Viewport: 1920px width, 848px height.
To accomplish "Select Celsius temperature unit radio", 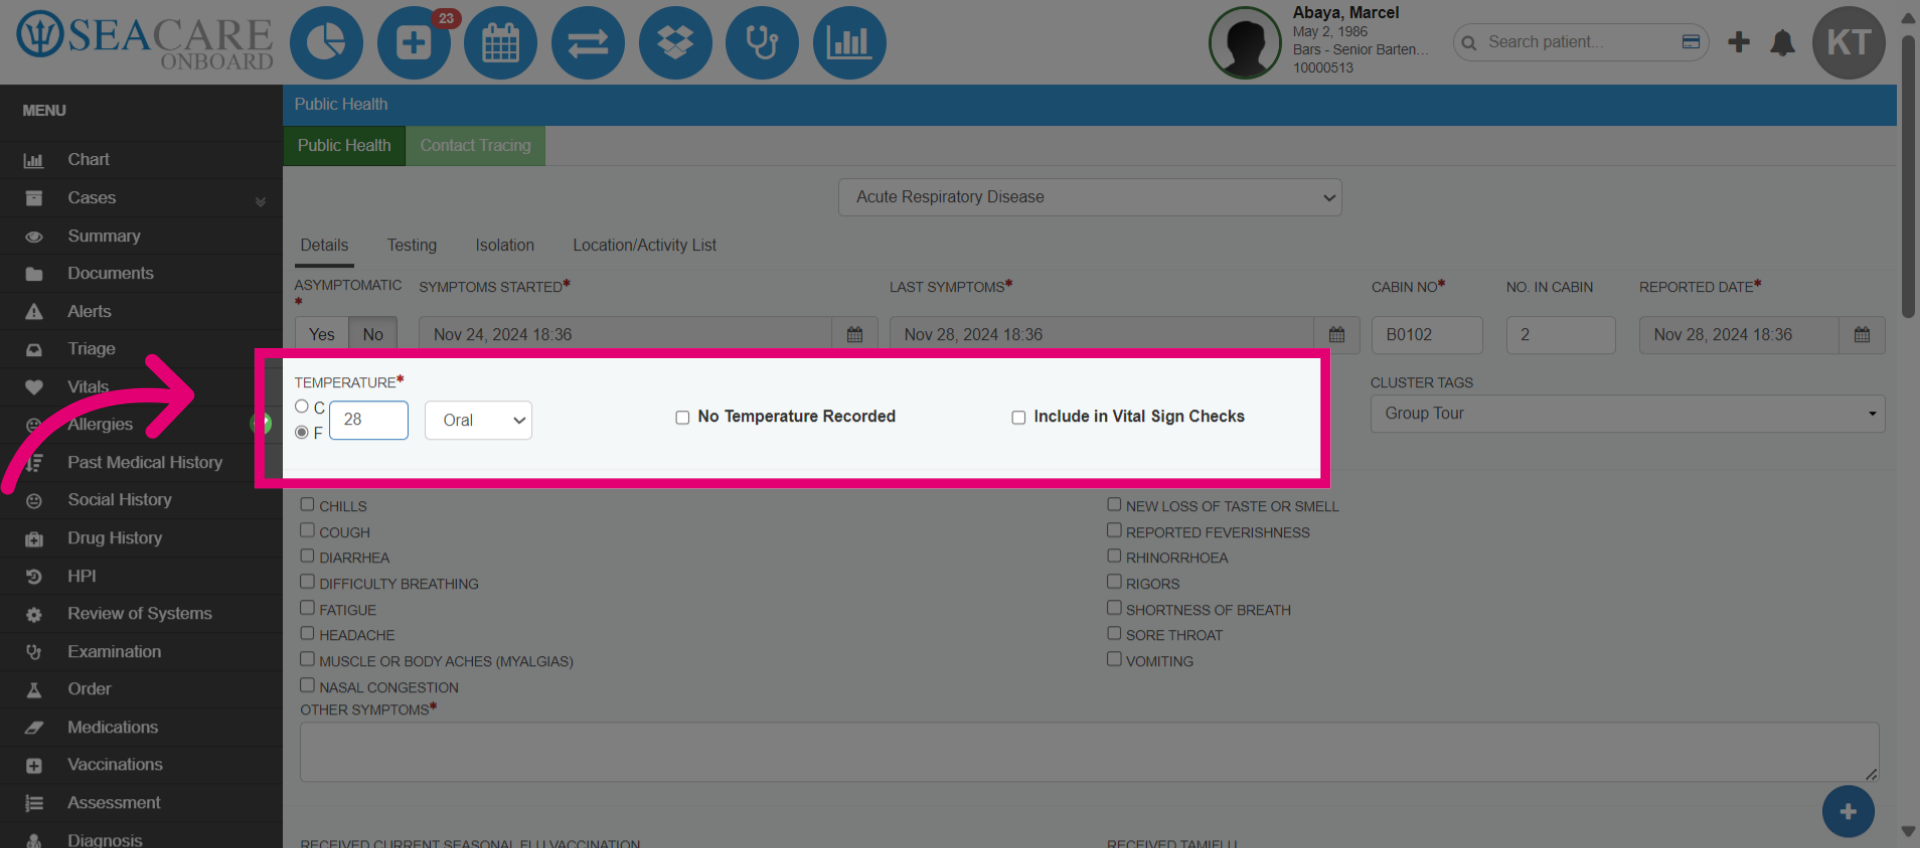I will click(301, 407).
